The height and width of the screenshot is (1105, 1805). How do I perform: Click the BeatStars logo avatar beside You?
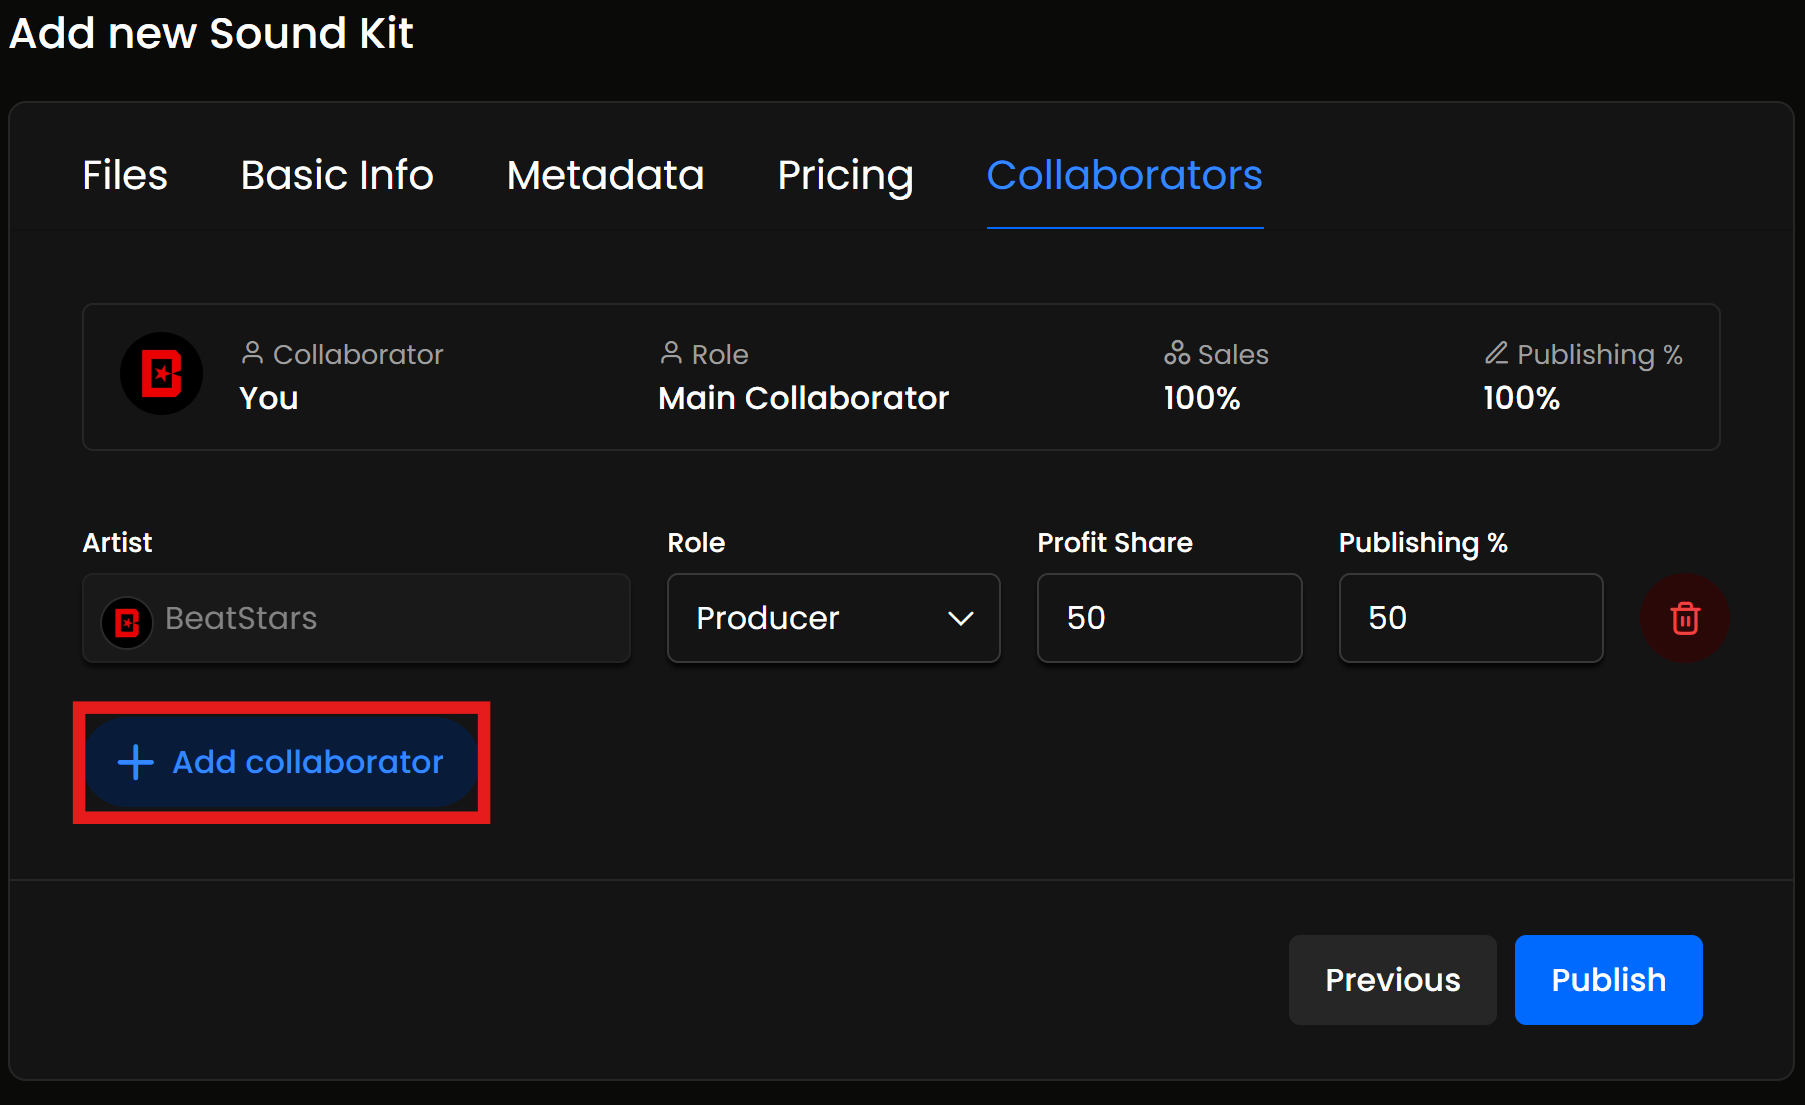tap(161, 374)
